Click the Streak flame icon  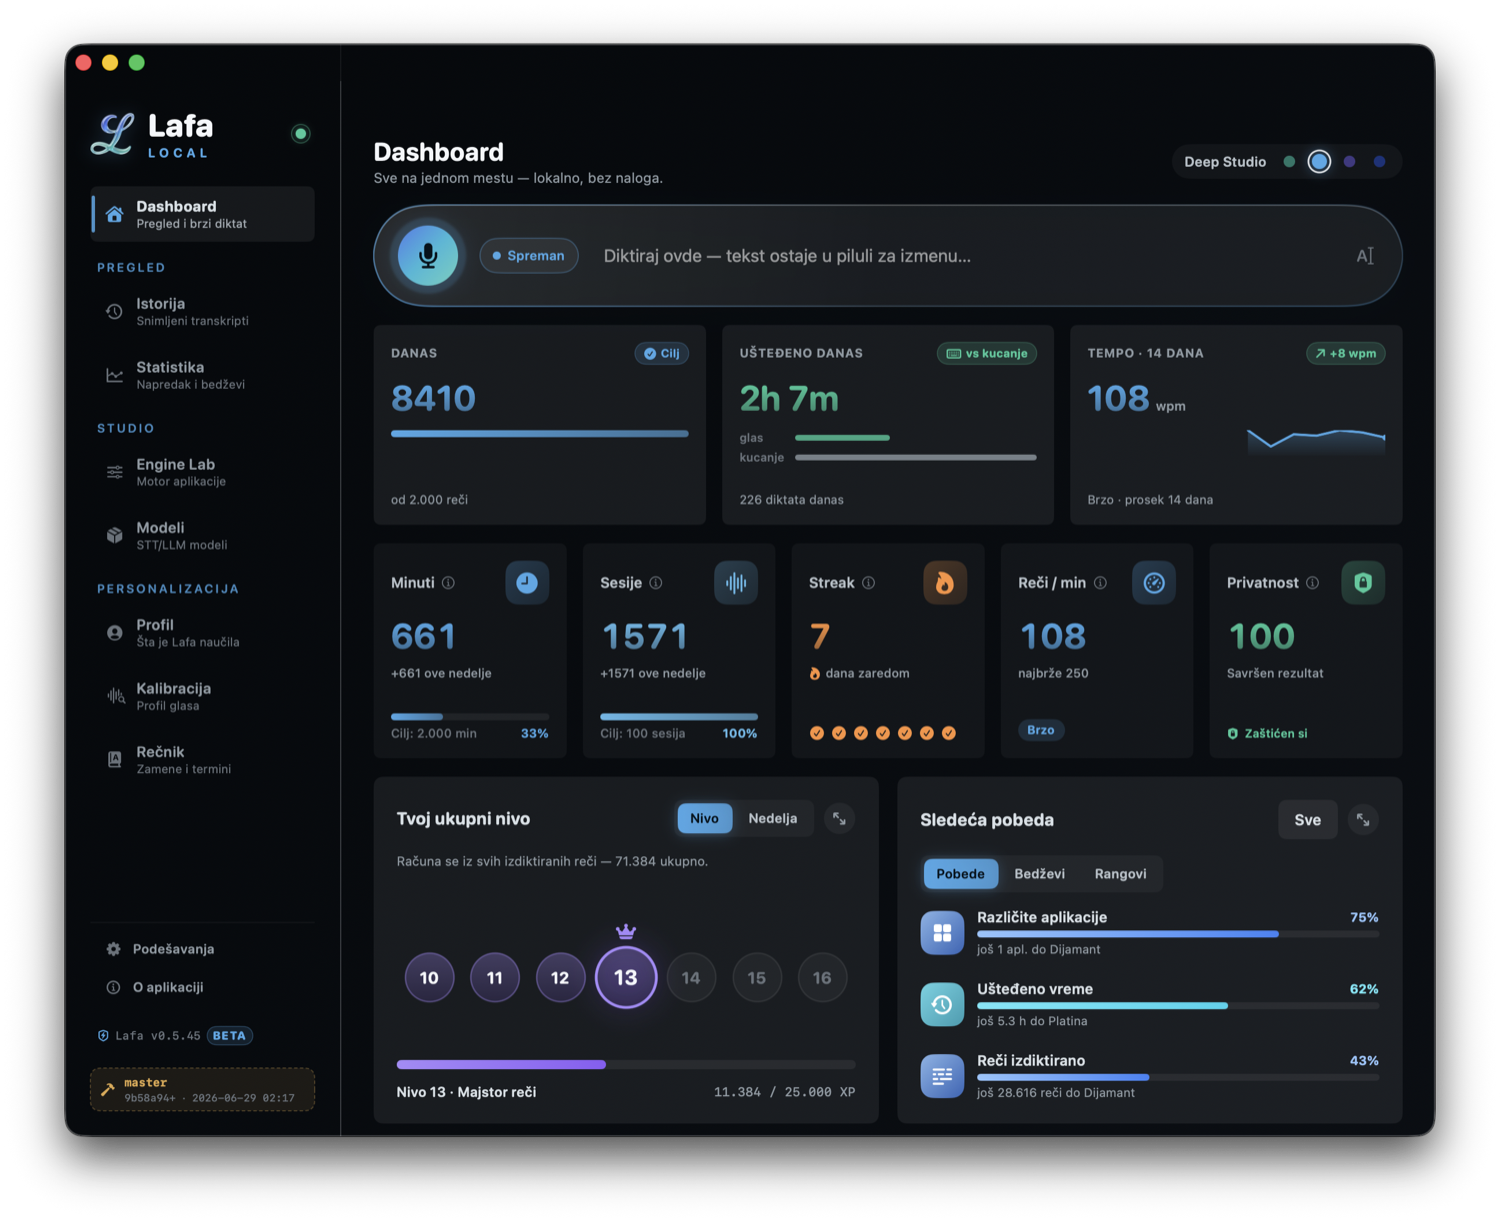(944, 583)
